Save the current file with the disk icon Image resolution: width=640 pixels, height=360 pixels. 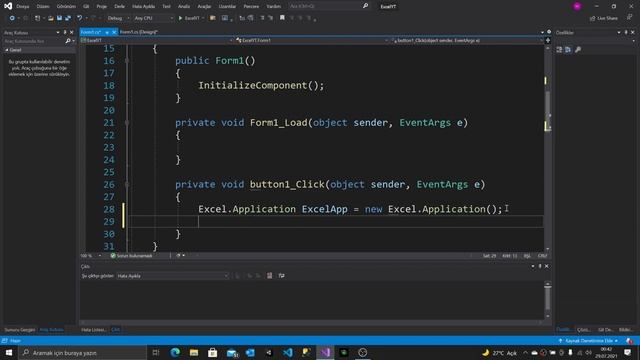59,18
